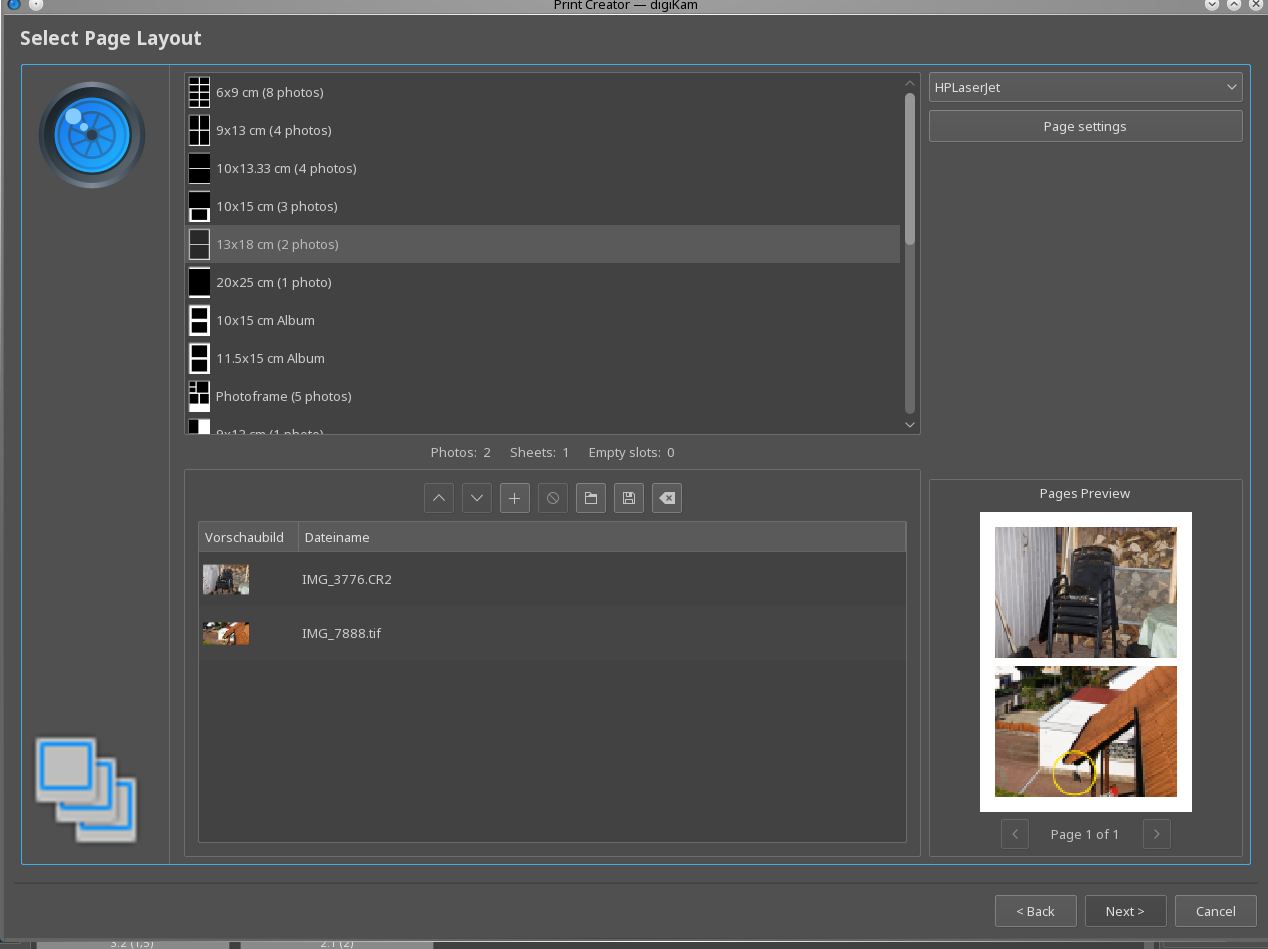1268x949 pixels.
Task: Go to previous preview page
Action: click(x=1014, y=834)
